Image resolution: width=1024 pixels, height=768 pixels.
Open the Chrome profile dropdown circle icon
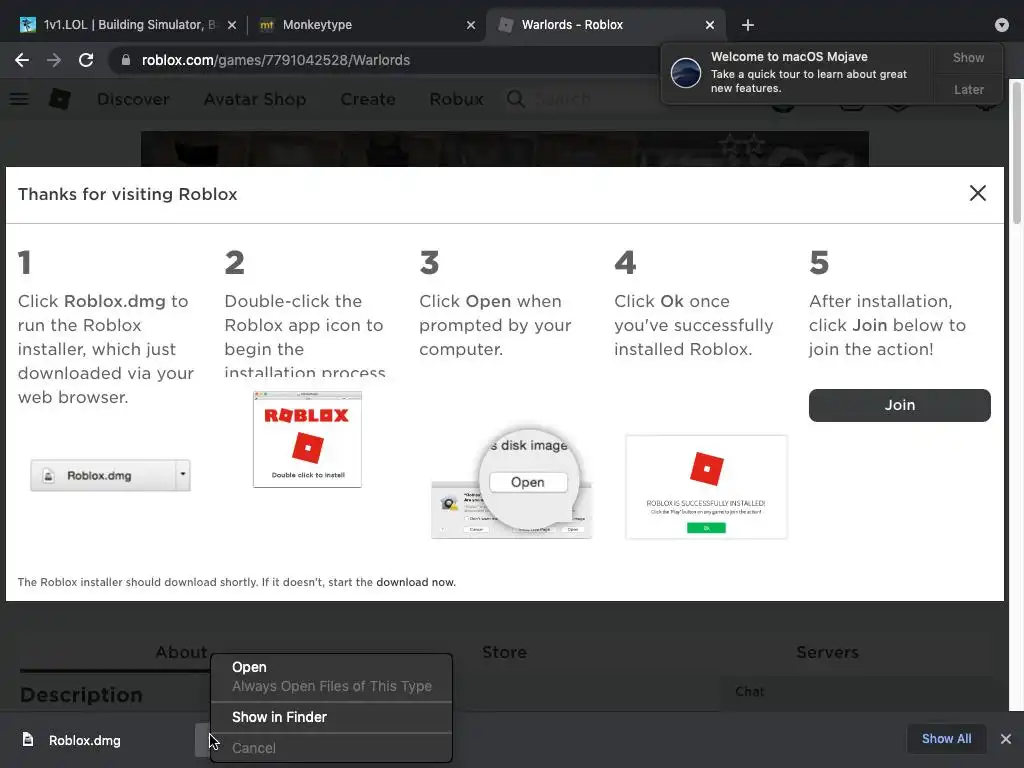tap(1001, 25)
